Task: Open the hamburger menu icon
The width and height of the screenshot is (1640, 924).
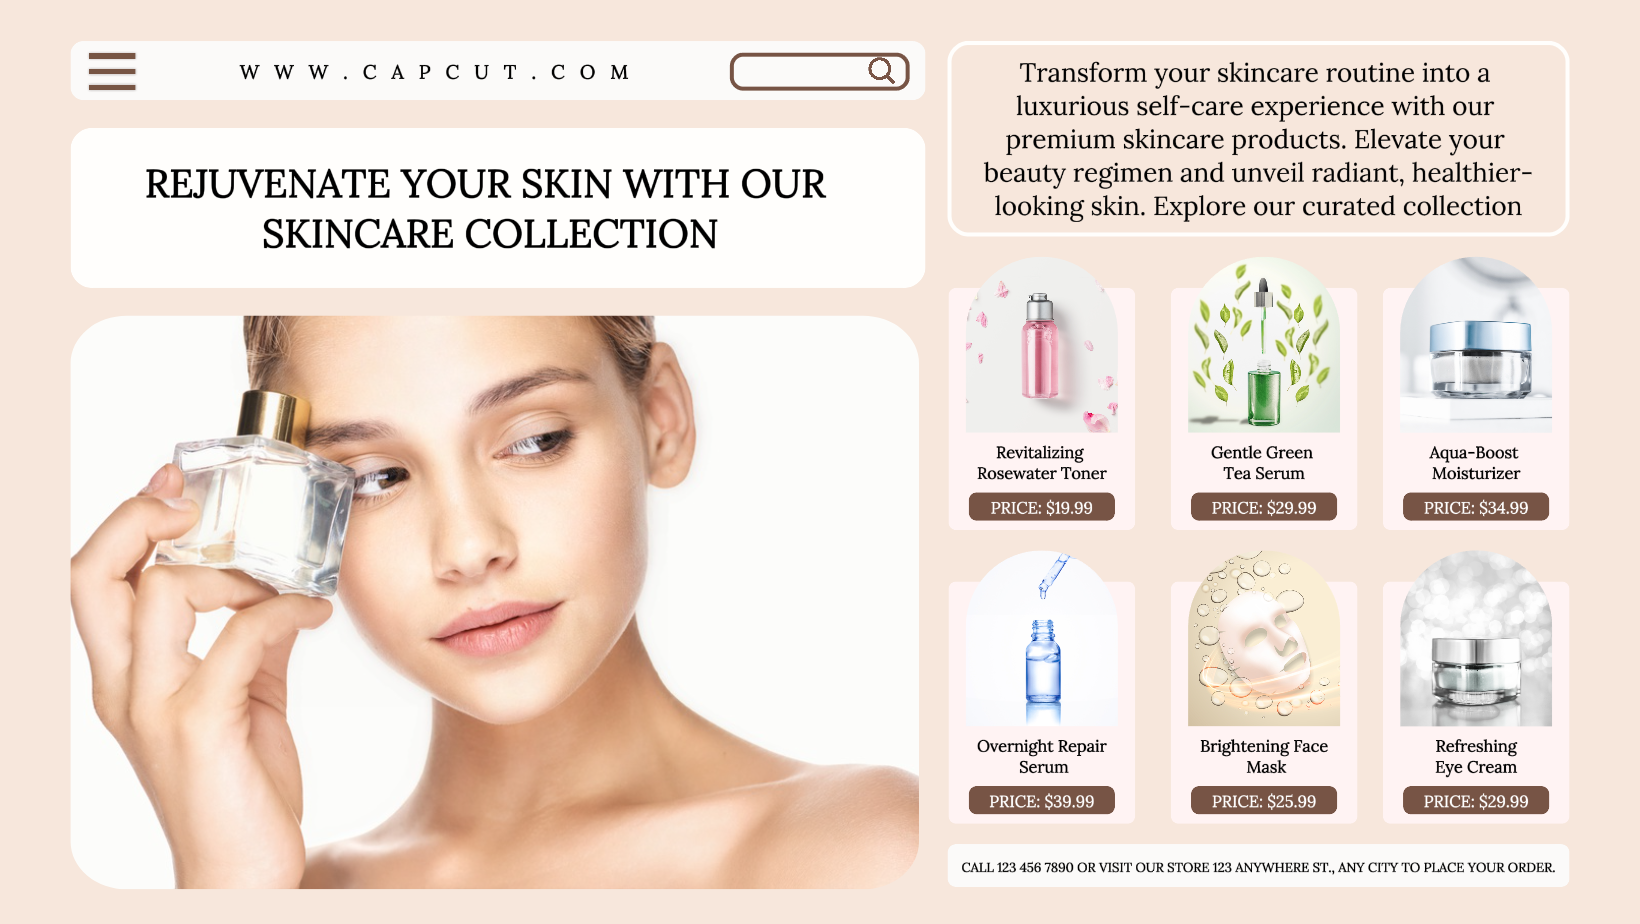Action: point(112,72)
